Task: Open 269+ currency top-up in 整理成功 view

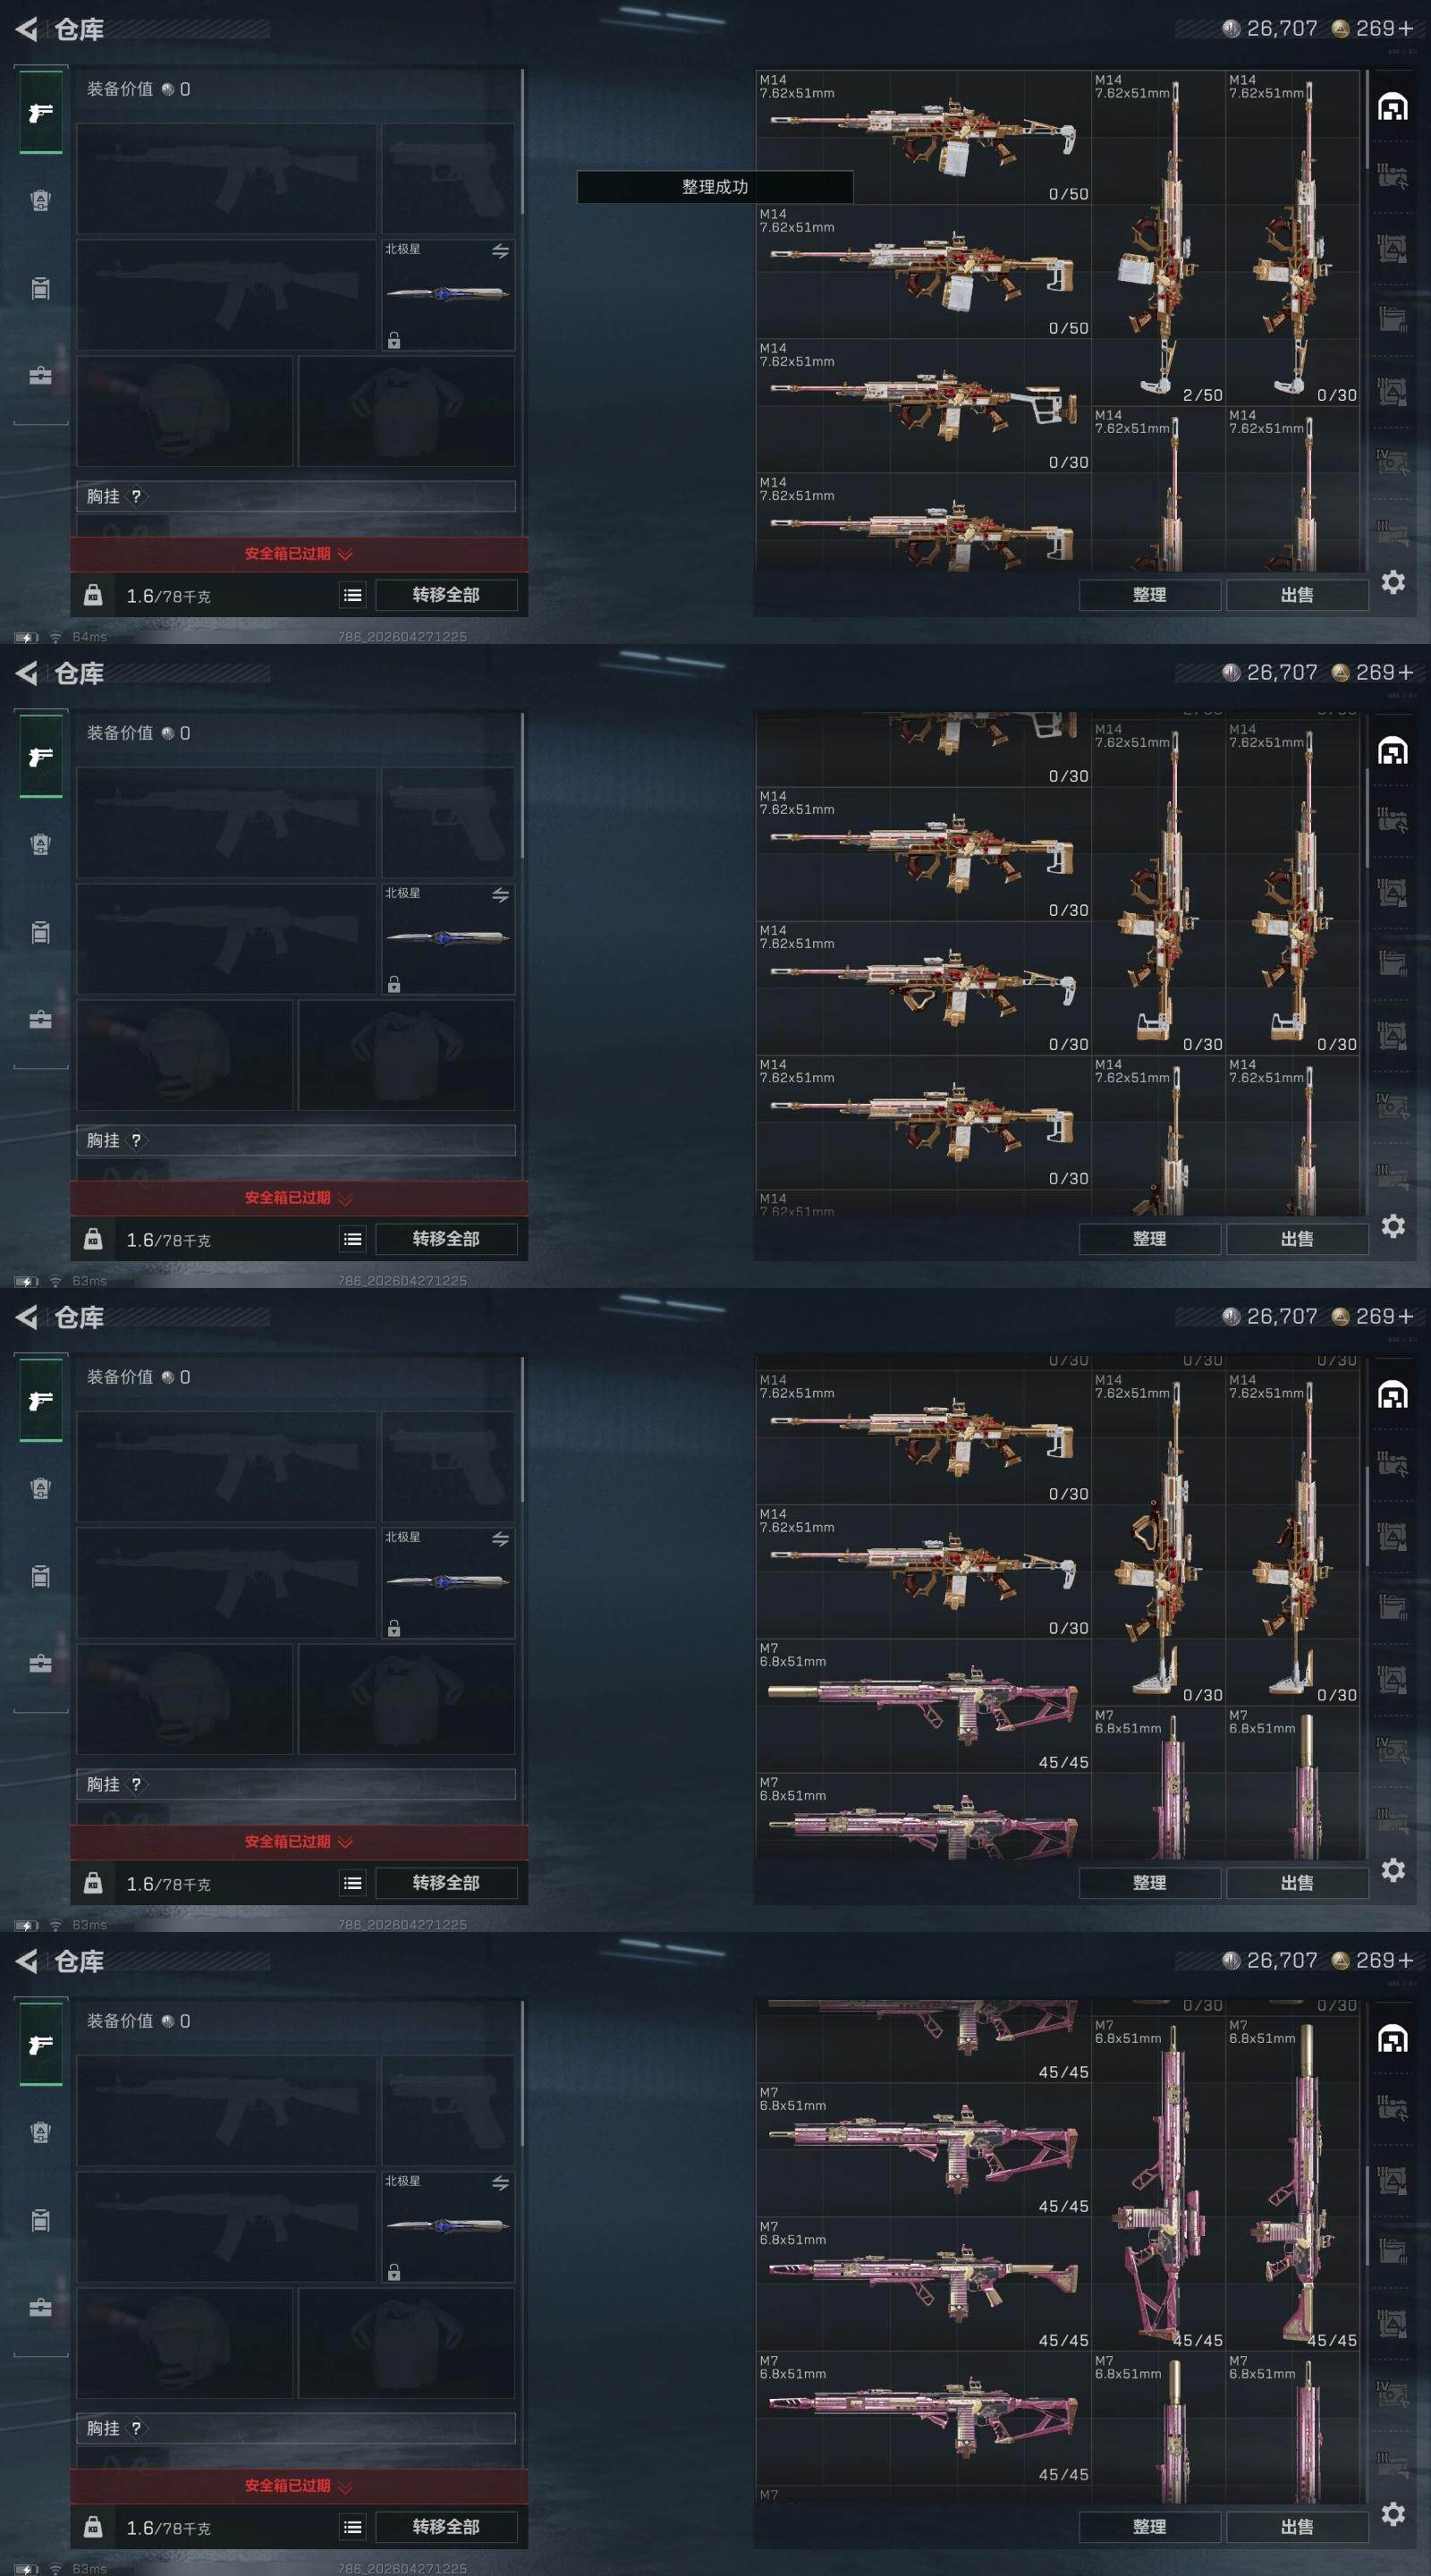Action: [1375, 29]
